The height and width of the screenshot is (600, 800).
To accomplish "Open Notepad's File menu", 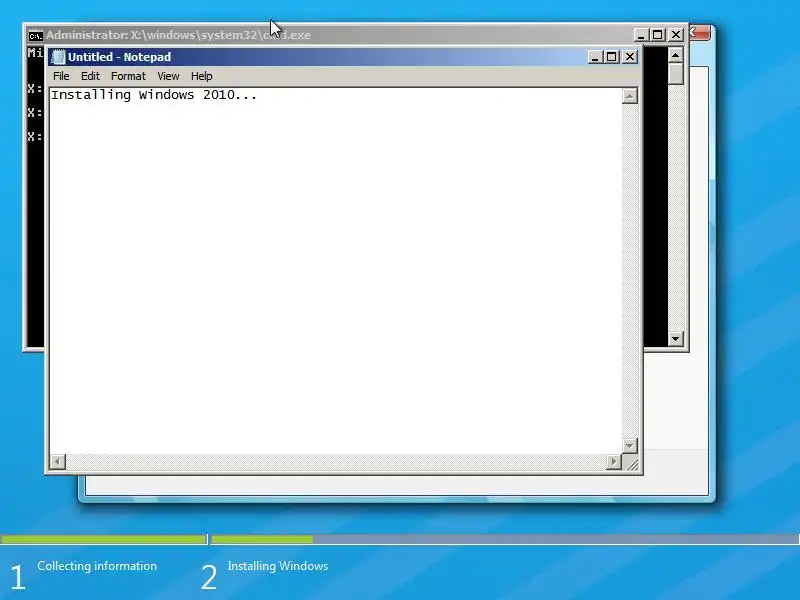I will (61, 76).
